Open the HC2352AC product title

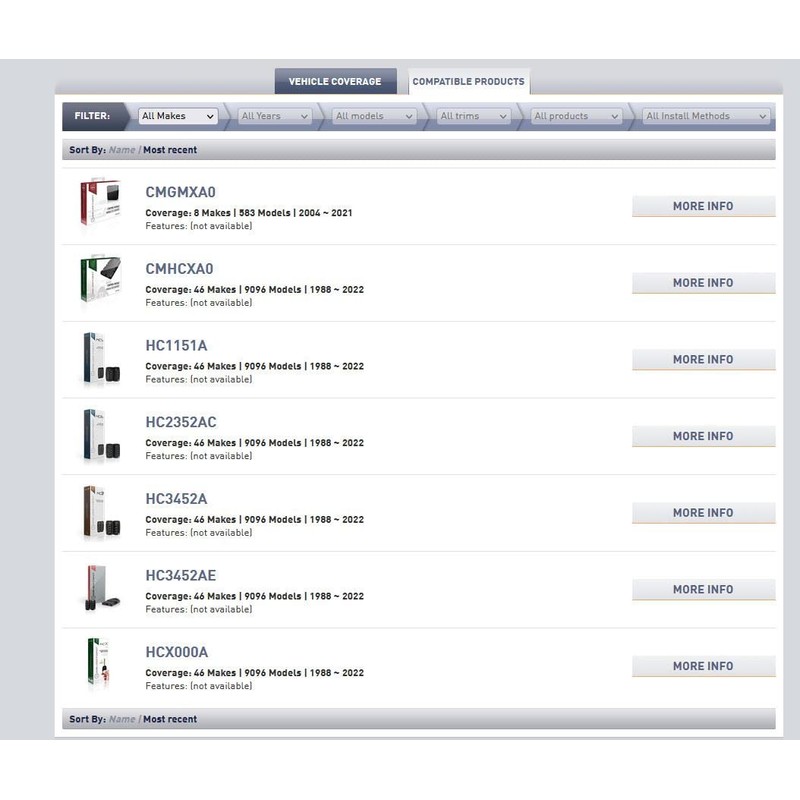[181, 422]
